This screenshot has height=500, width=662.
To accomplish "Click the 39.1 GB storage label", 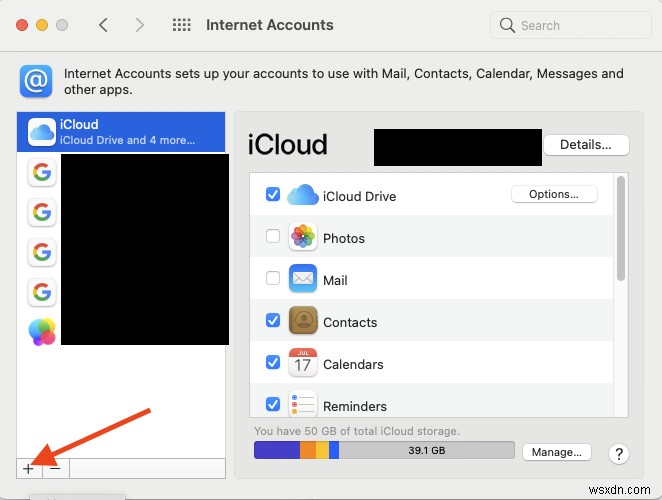I will pyautogui.click(x=426, y=451).
